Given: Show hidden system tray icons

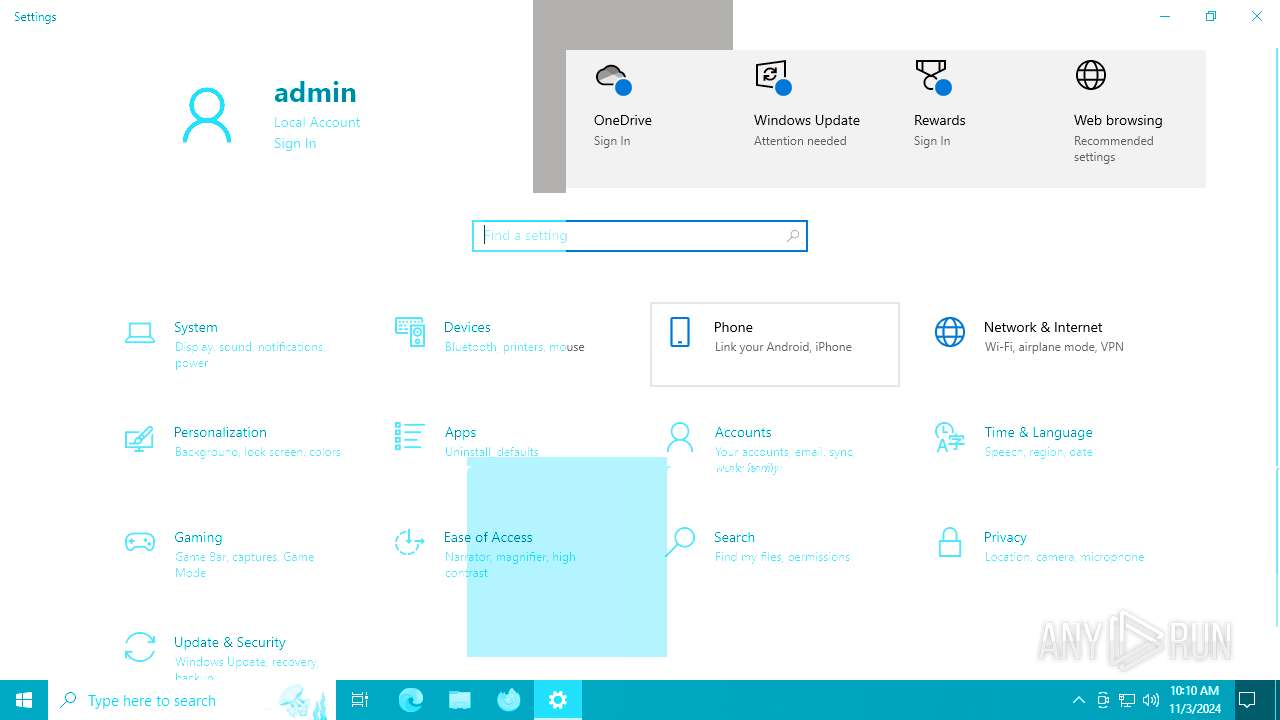Looking at the screenshot, I should (x=1079, y=700).
